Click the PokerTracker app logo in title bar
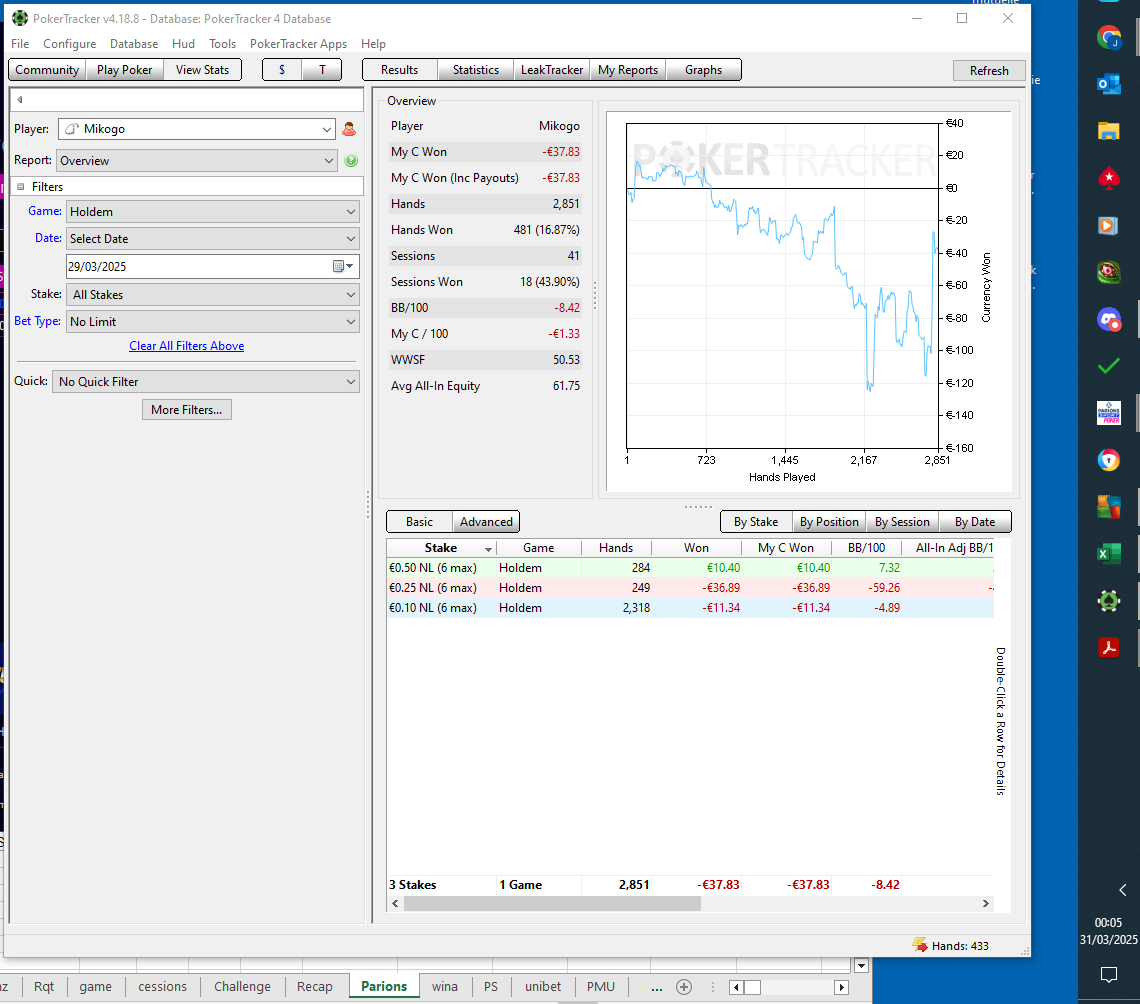The width and height of the screenshot is (1140, 1004). tap(20, 18)
